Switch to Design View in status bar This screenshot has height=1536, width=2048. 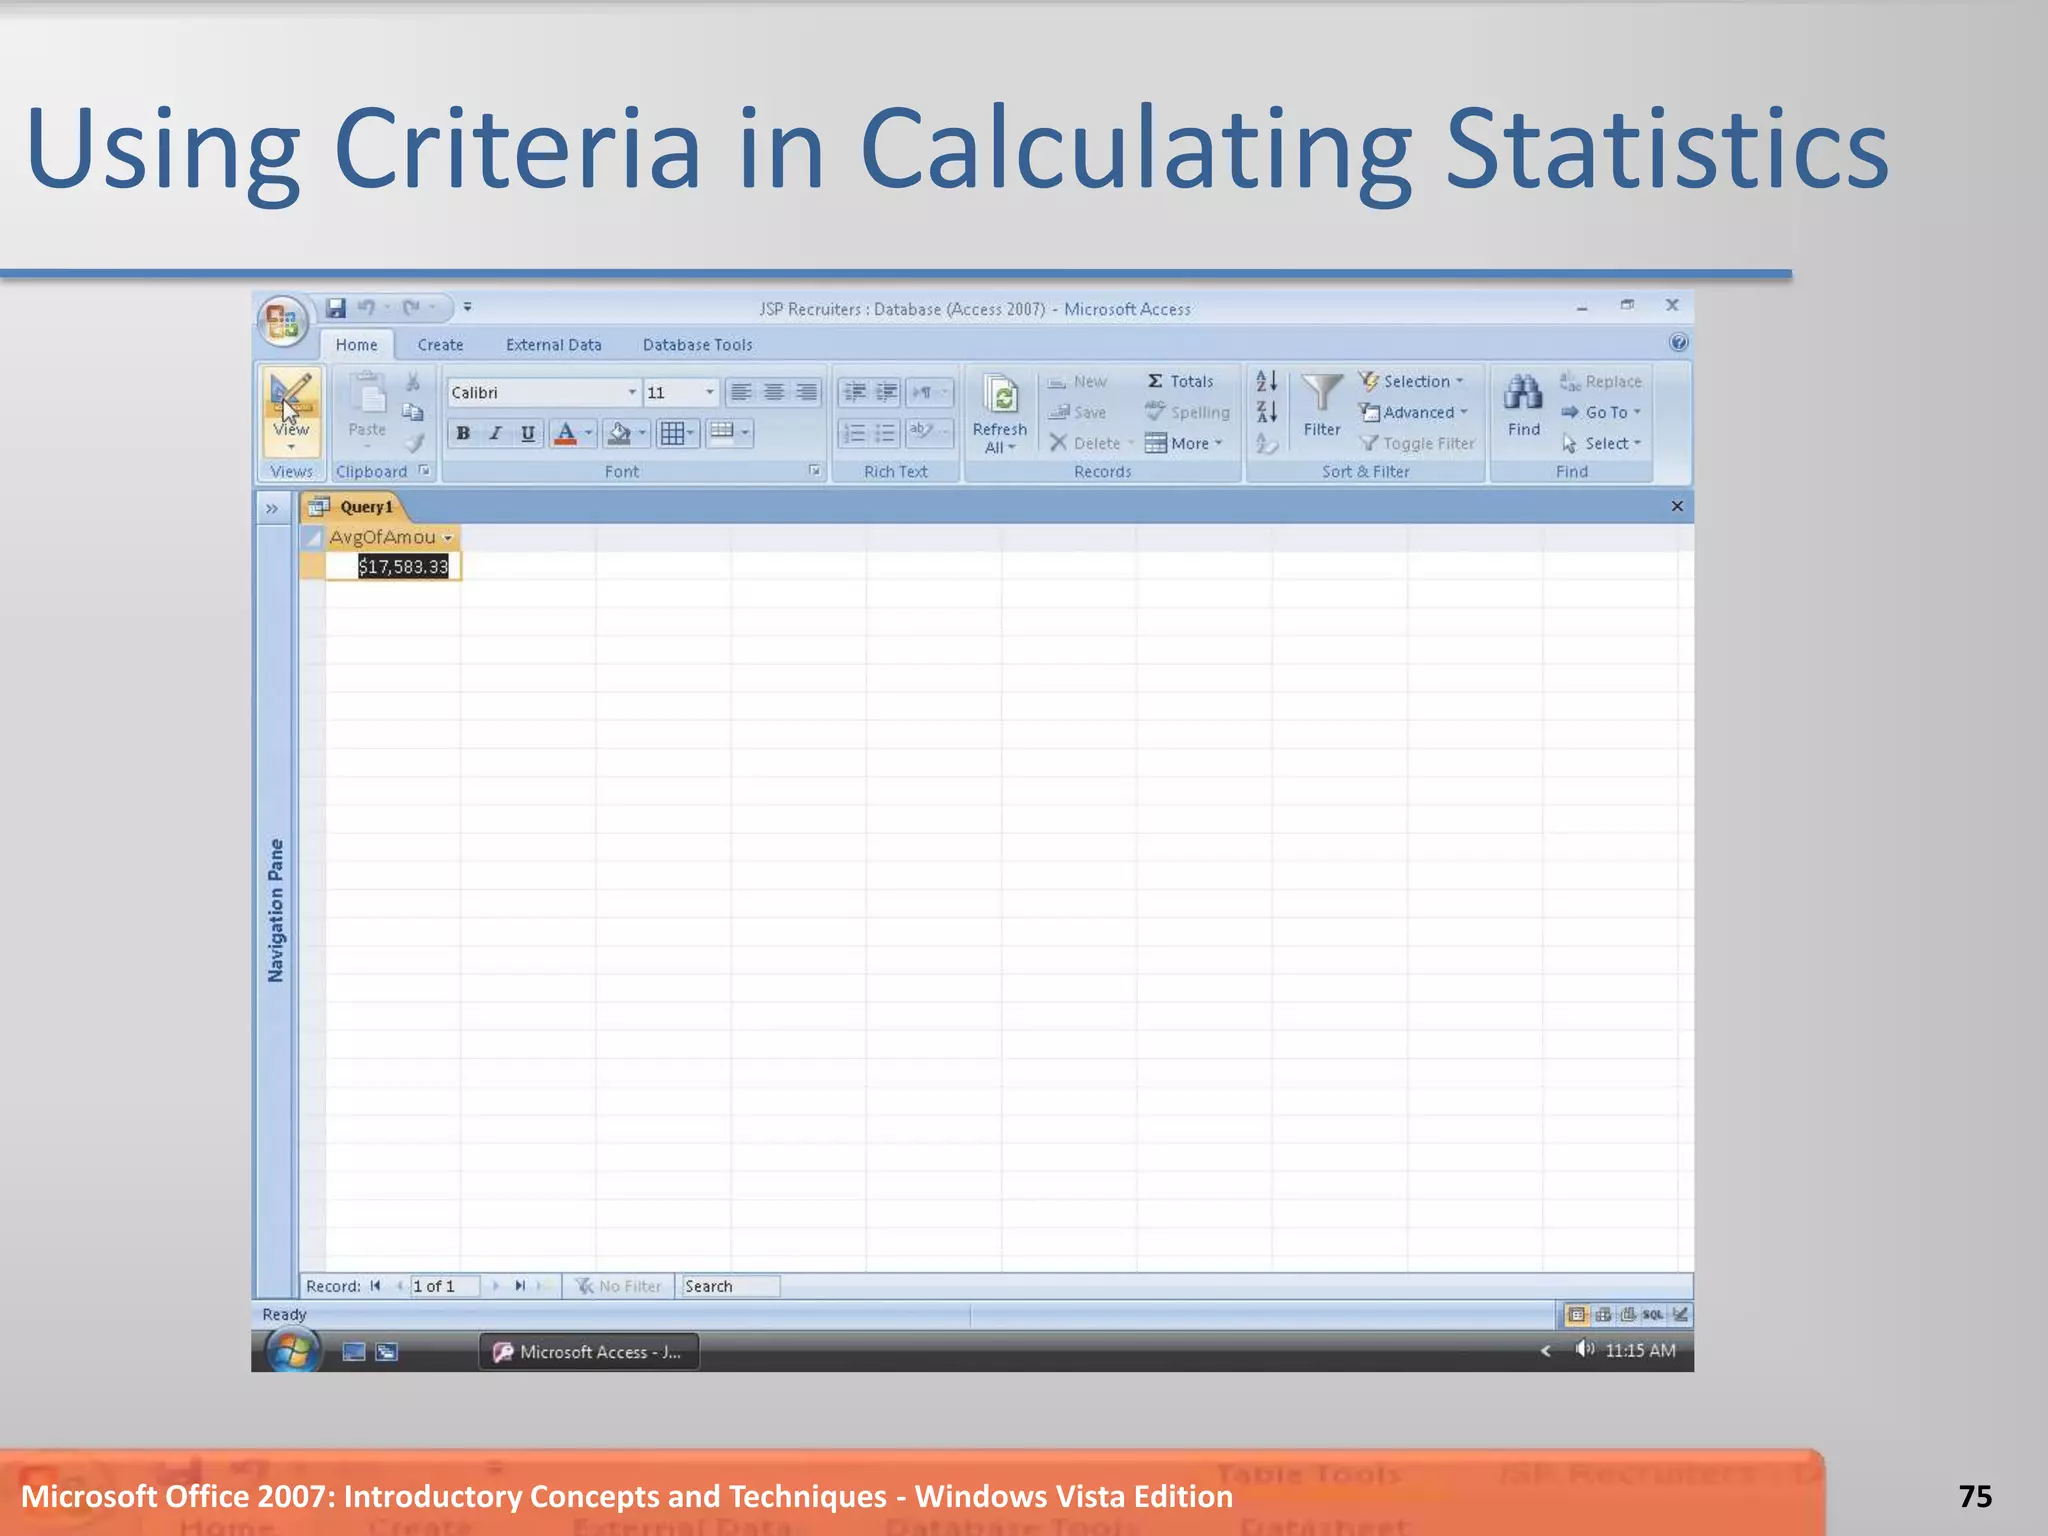coord(1680,1315)
